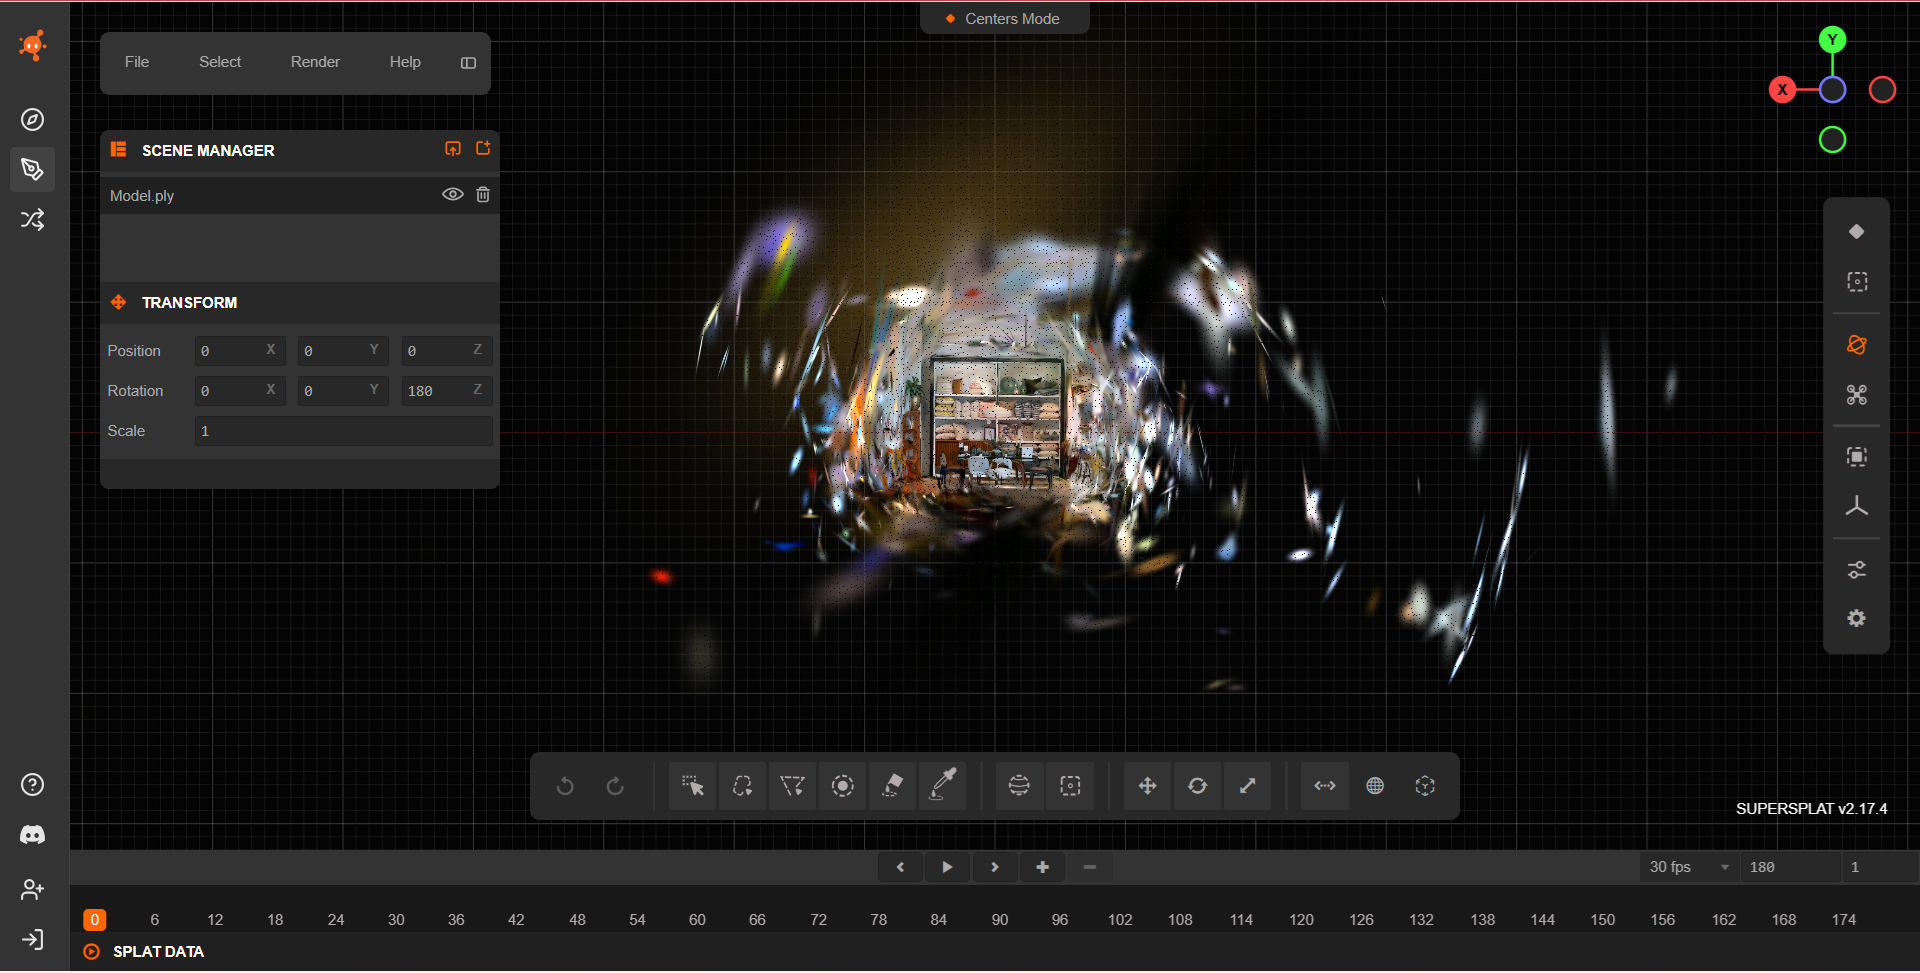This screenshot has width=1920, height=973.
Task: Jump to frame 90 on timeline
Action: 1000,921
